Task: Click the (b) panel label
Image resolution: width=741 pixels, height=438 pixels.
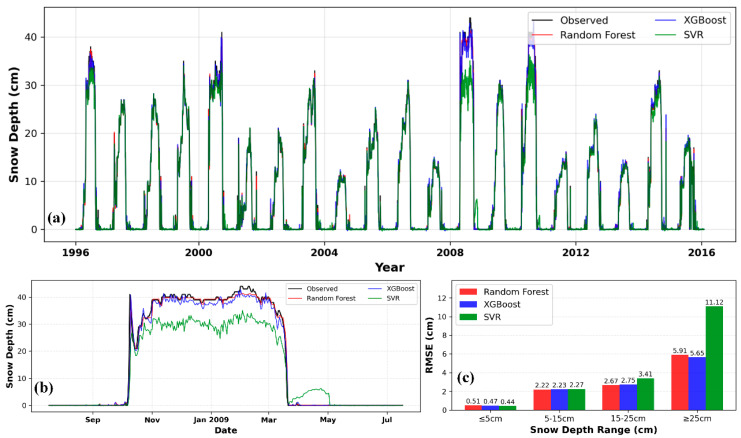Action: 43,387
